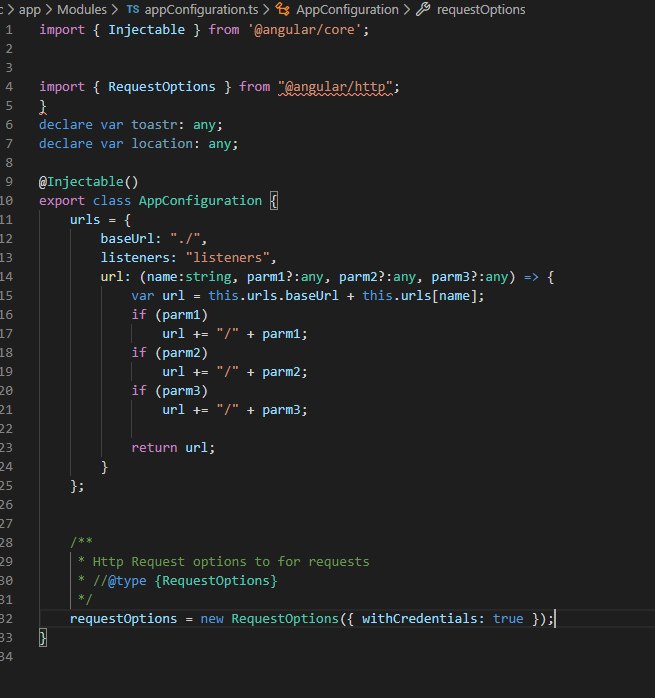Click 'urls' property on line 11

coord(85,219)
